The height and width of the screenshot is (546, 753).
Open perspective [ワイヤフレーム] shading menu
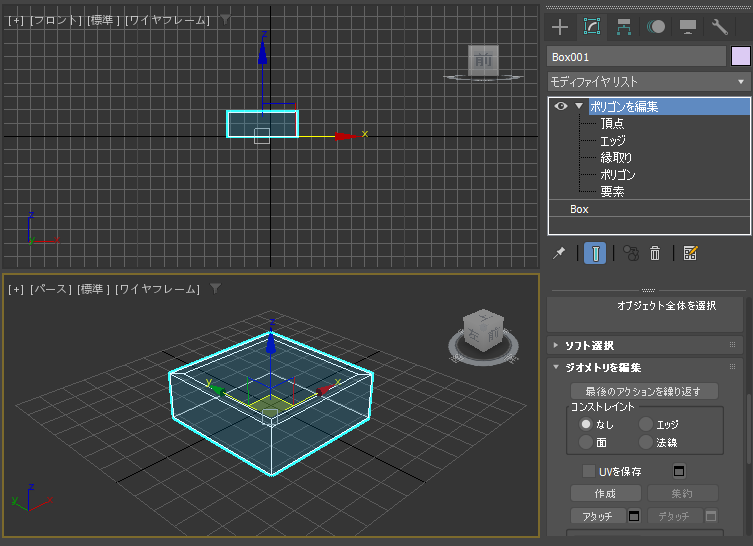[158, 289]
